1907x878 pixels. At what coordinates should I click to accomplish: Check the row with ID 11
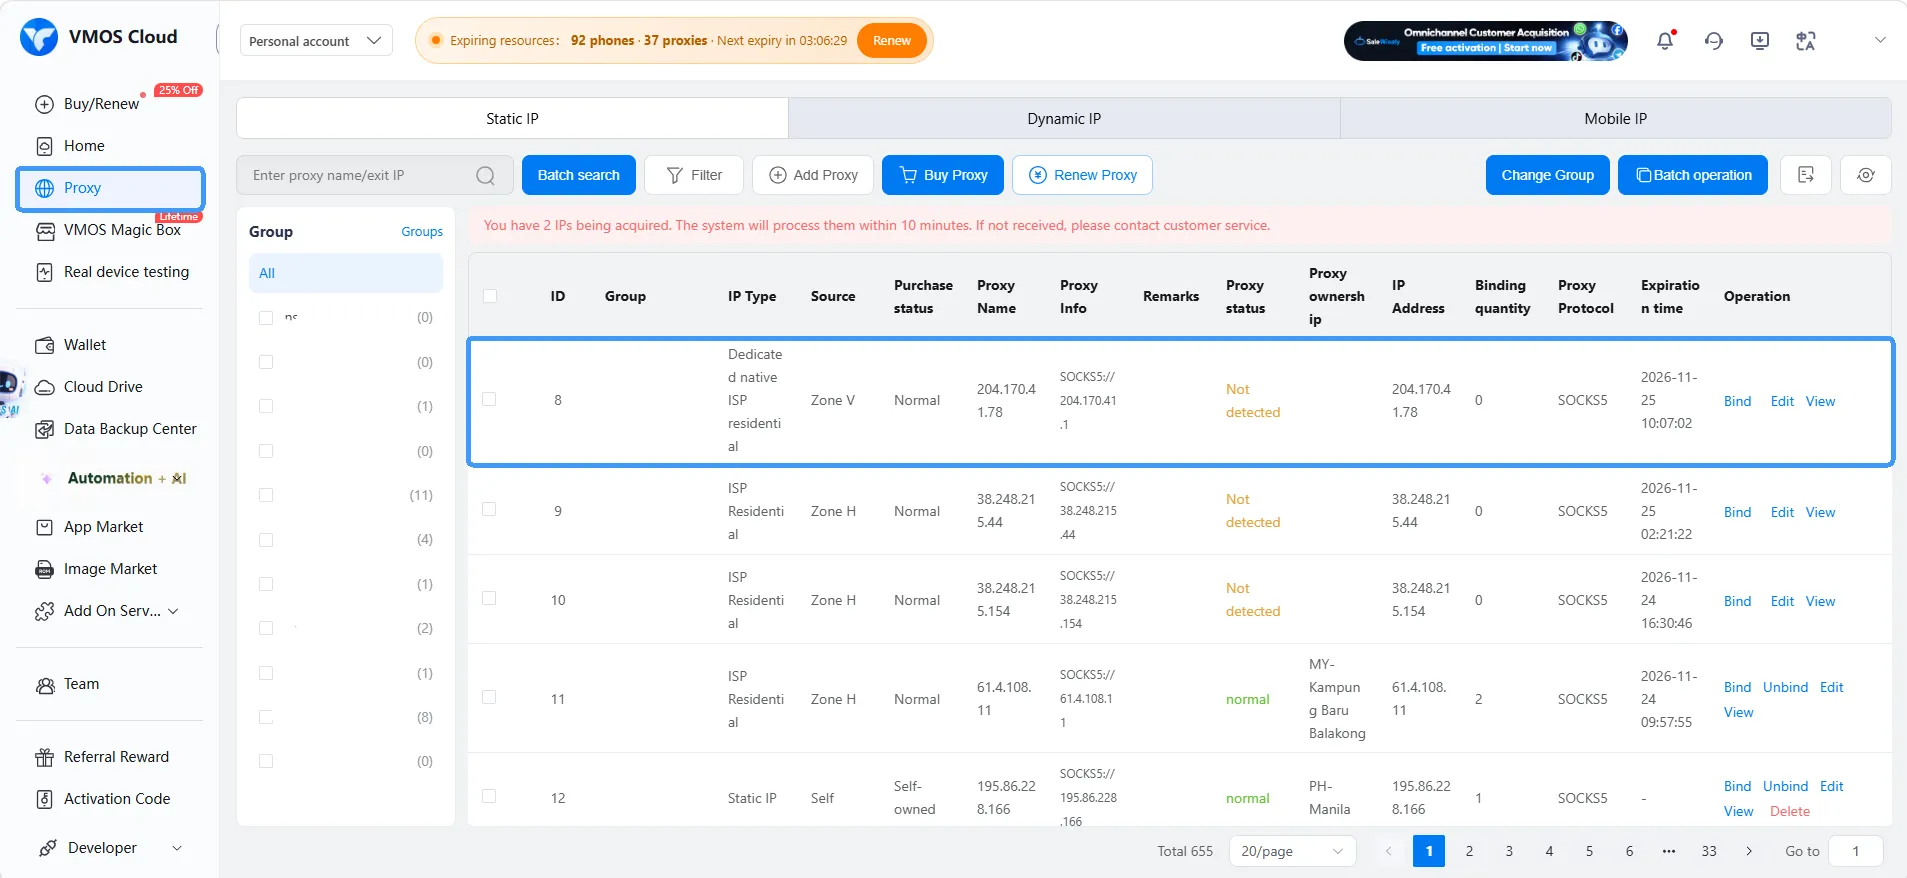coord(489,697)
